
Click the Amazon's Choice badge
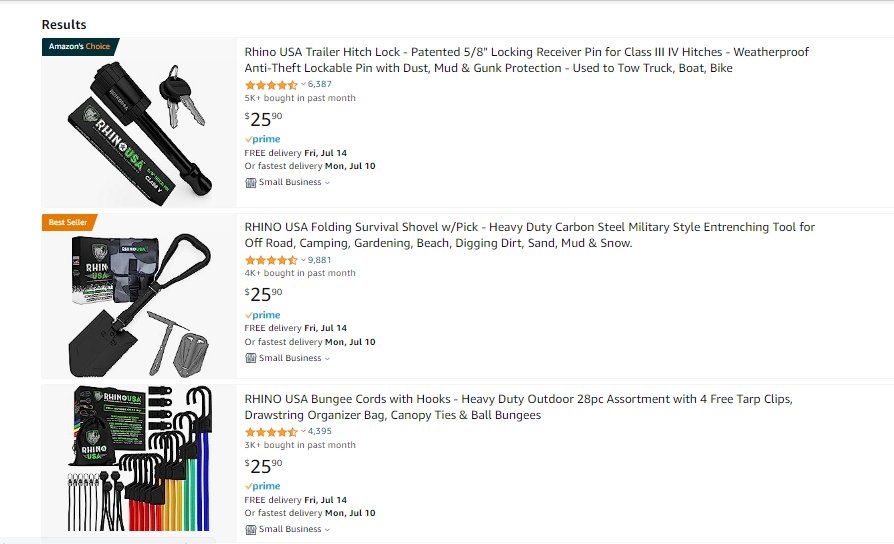coord(81,46)
